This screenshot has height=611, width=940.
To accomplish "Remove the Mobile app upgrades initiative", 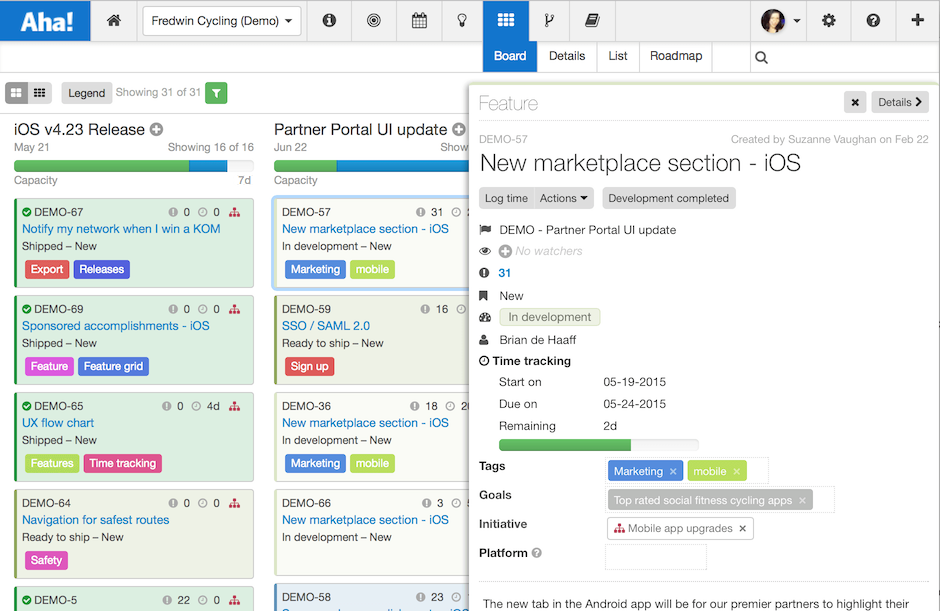I will 742,529.
